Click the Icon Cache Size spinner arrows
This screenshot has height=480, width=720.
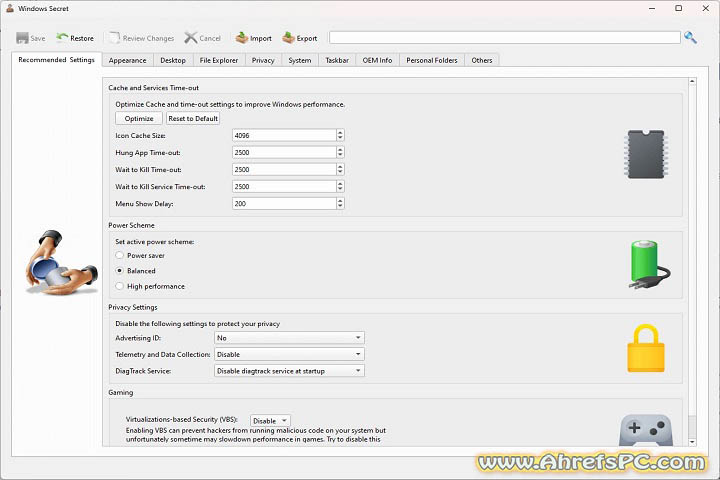tap(340, 135)
